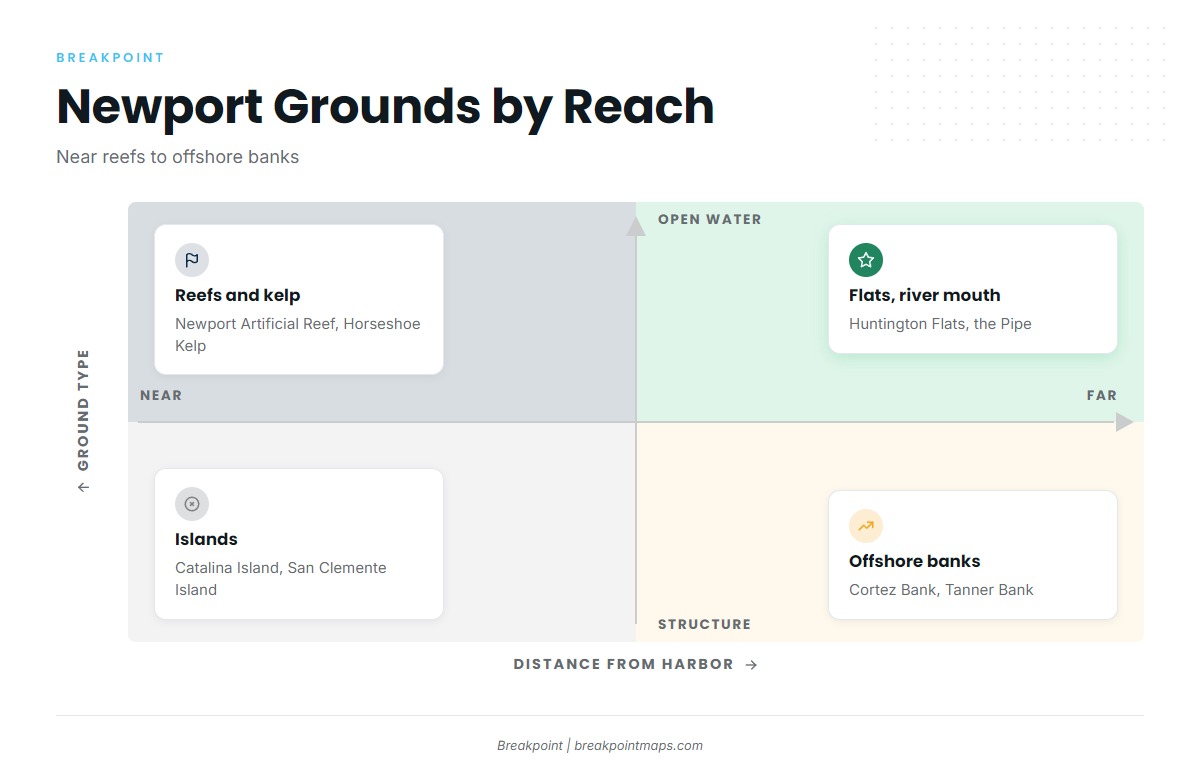Click the FAR axis label

(x=1102, y=396)
